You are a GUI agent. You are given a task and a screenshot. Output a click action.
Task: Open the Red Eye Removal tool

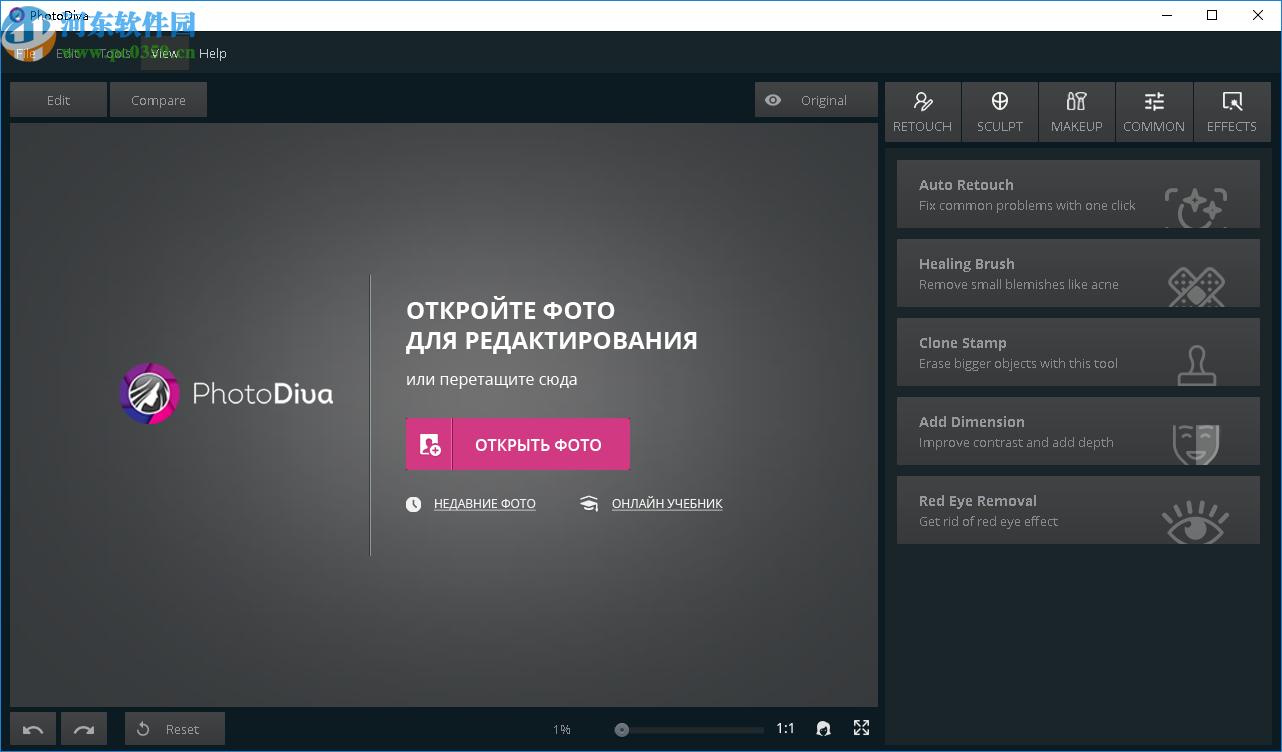1078,510
